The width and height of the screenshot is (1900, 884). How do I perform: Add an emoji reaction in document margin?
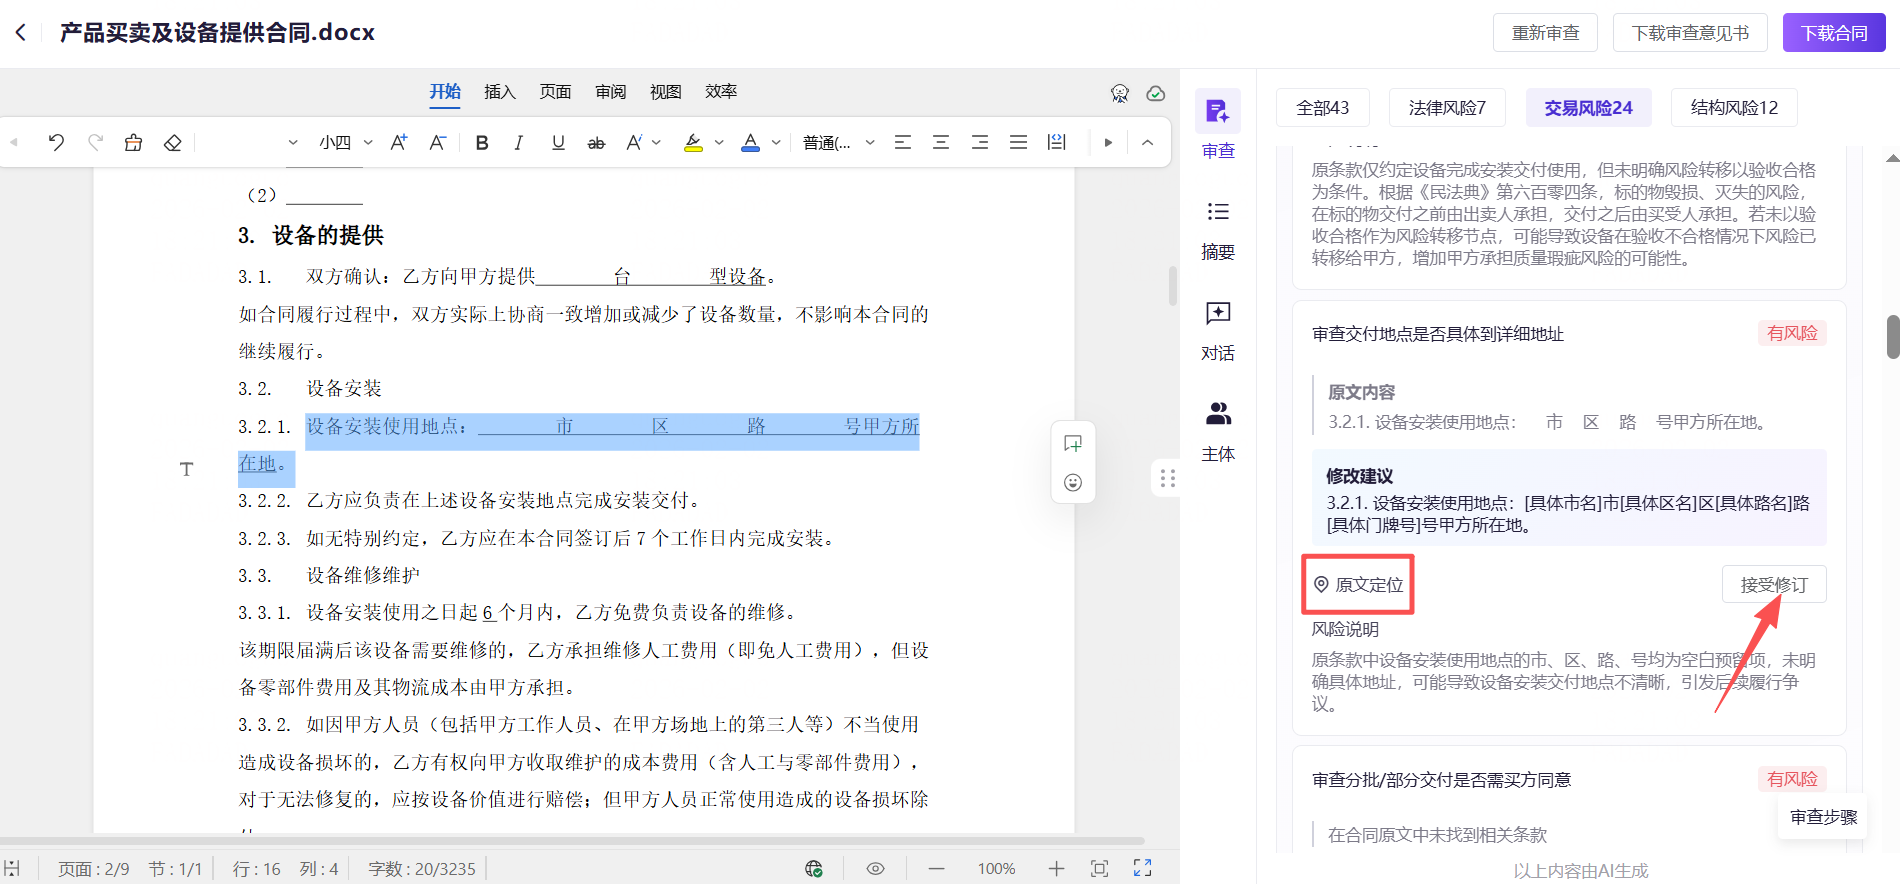coord(1073,483)
